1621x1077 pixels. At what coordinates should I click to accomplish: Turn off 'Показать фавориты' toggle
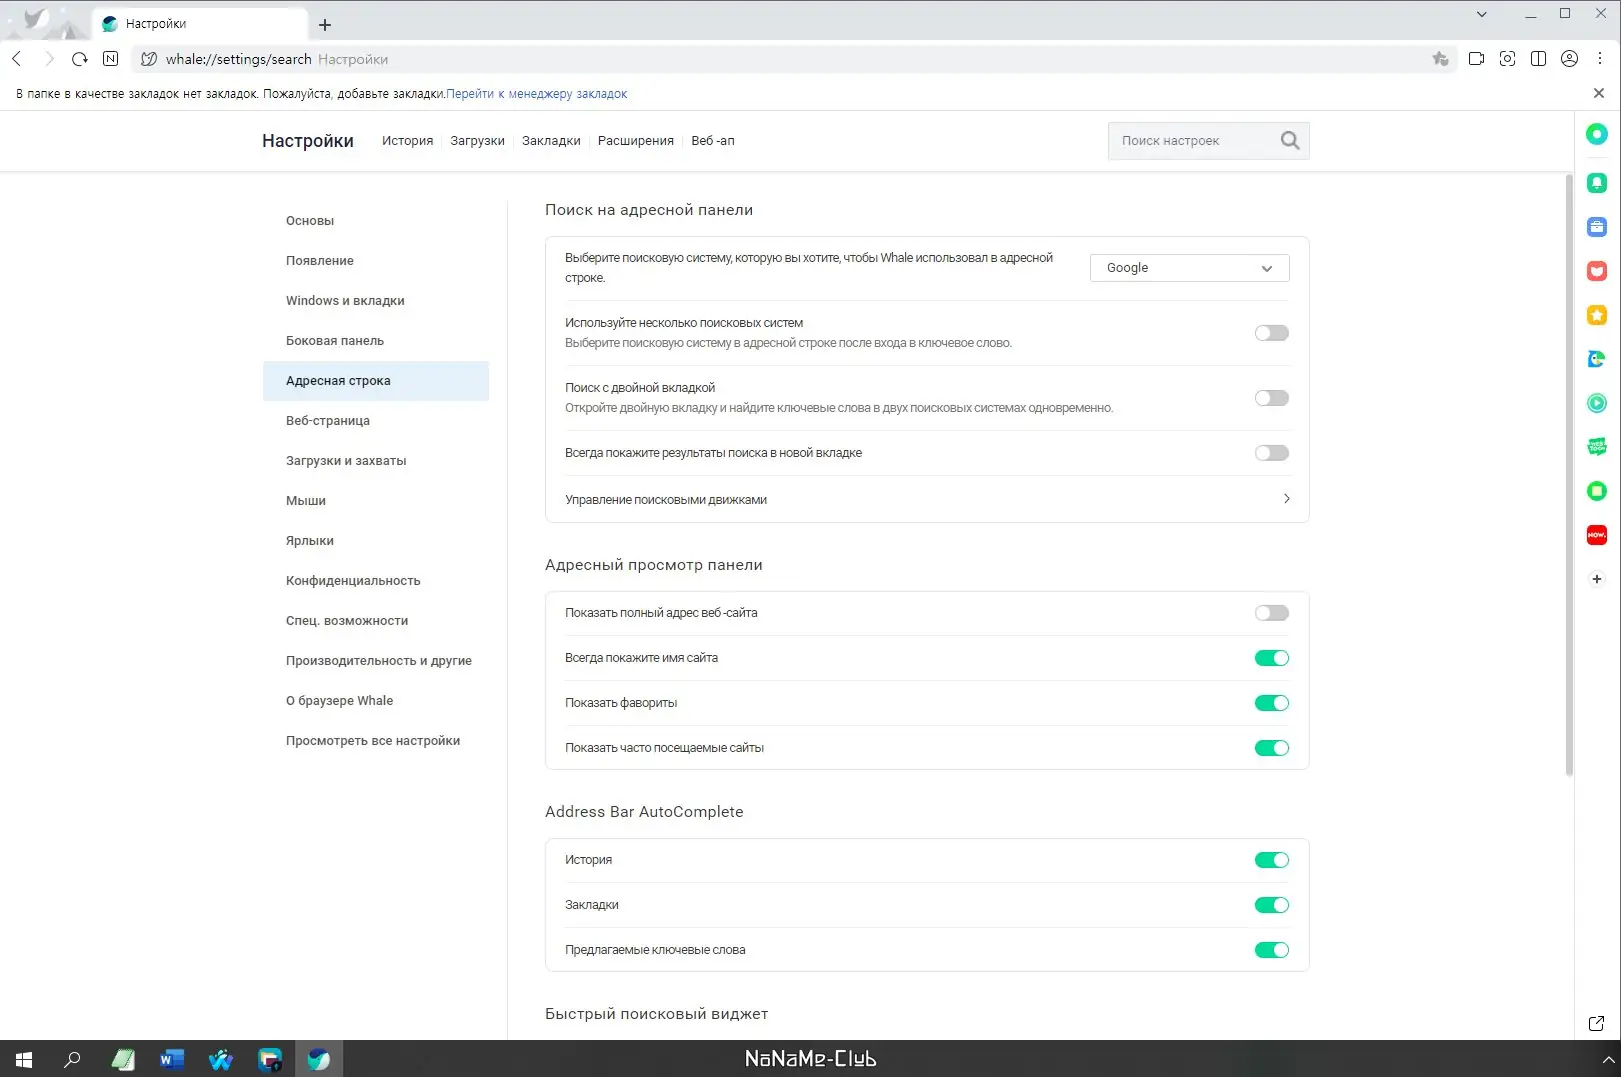[1272, 703]
